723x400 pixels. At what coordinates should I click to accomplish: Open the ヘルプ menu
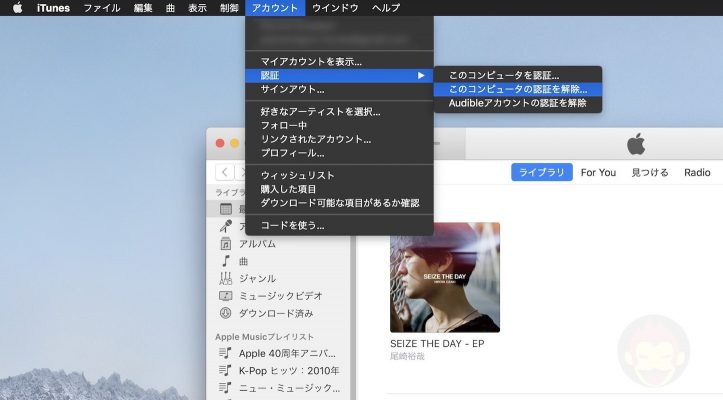point(386,8)
